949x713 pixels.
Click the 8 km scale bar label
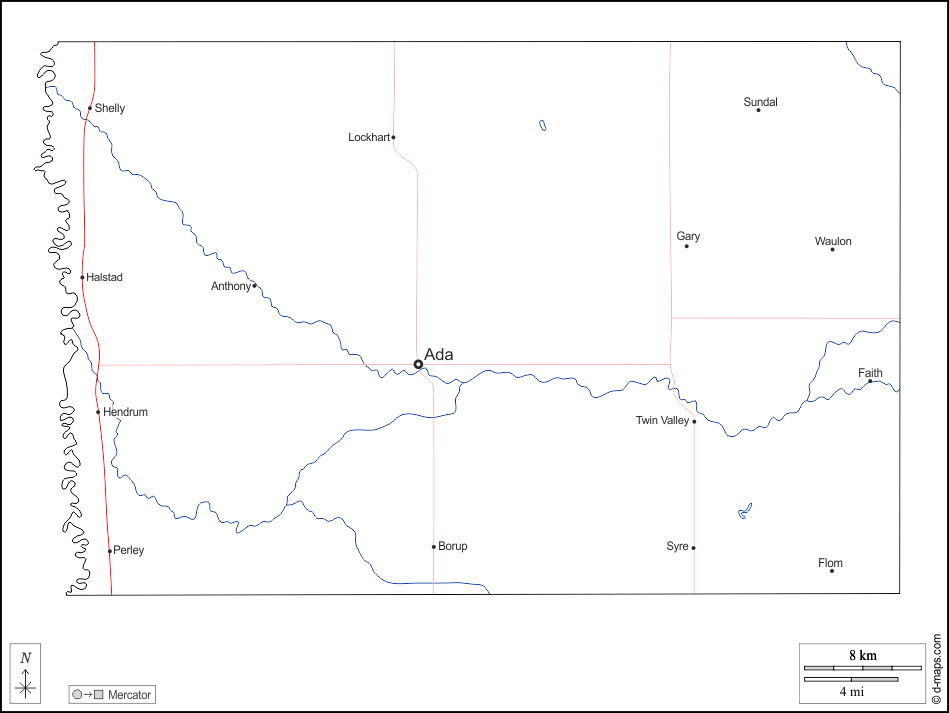[862, 655]
